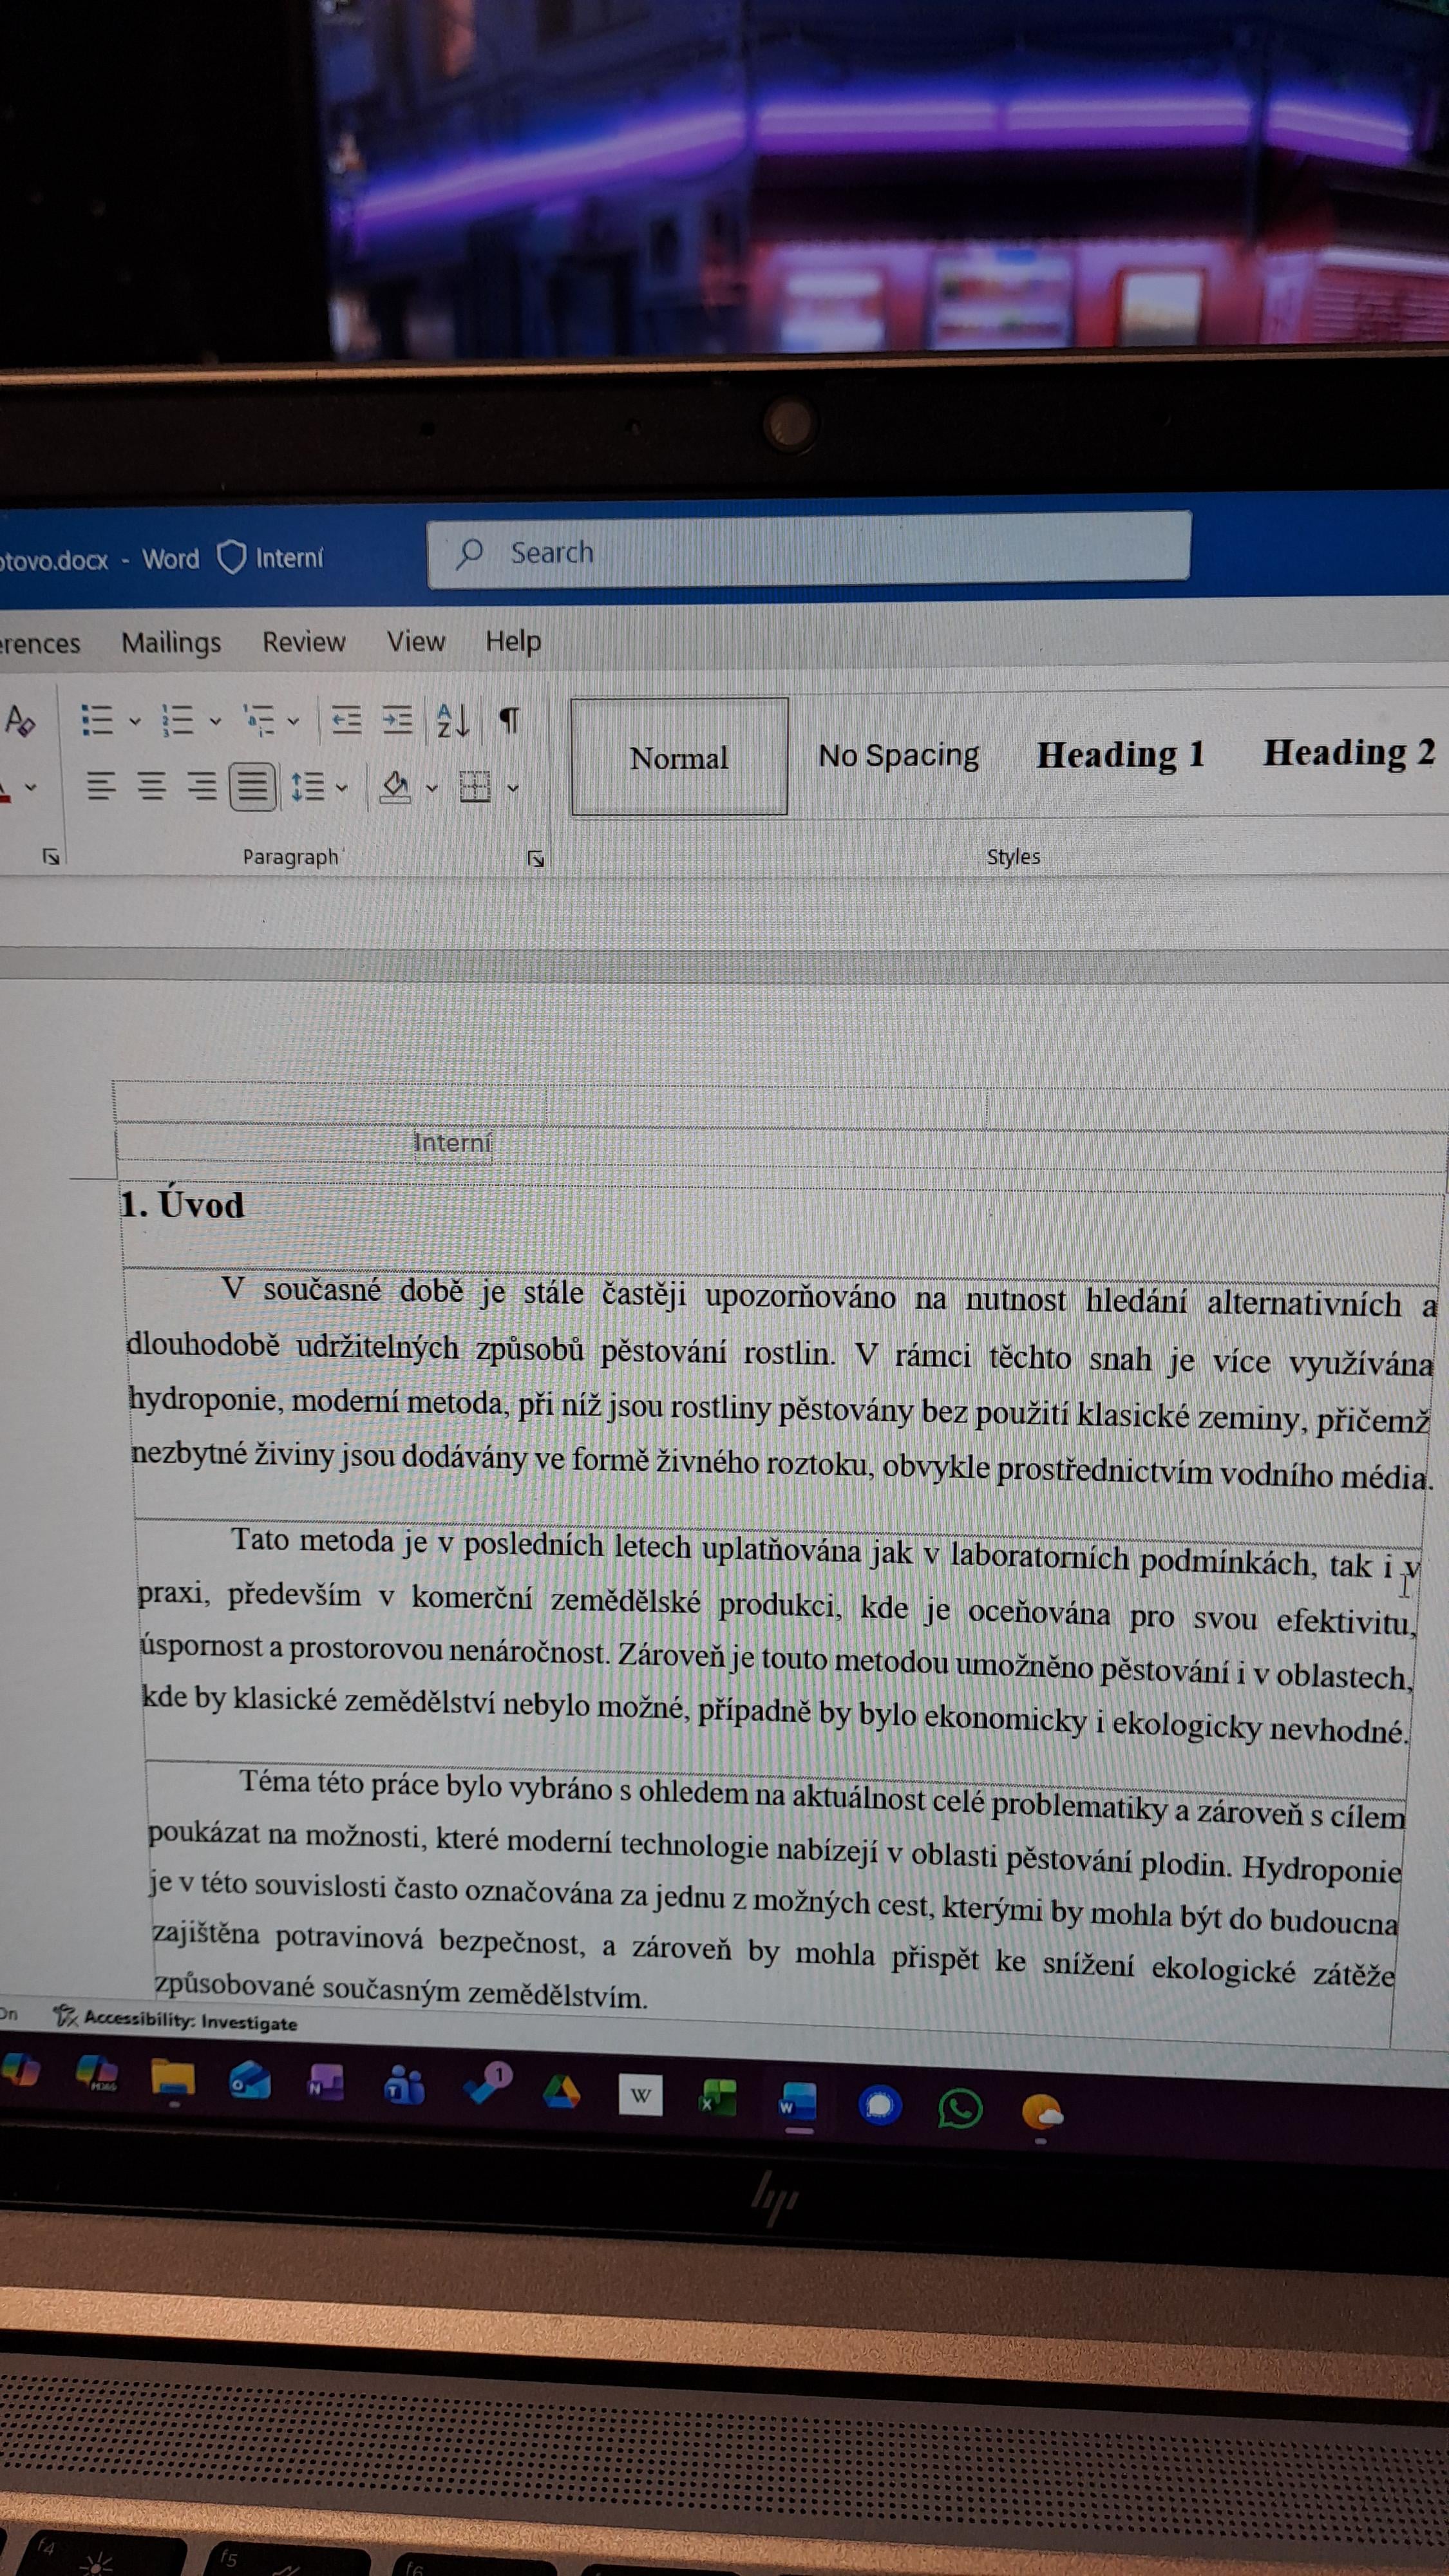Expand the line spacing dropdown

pos(342,788)
